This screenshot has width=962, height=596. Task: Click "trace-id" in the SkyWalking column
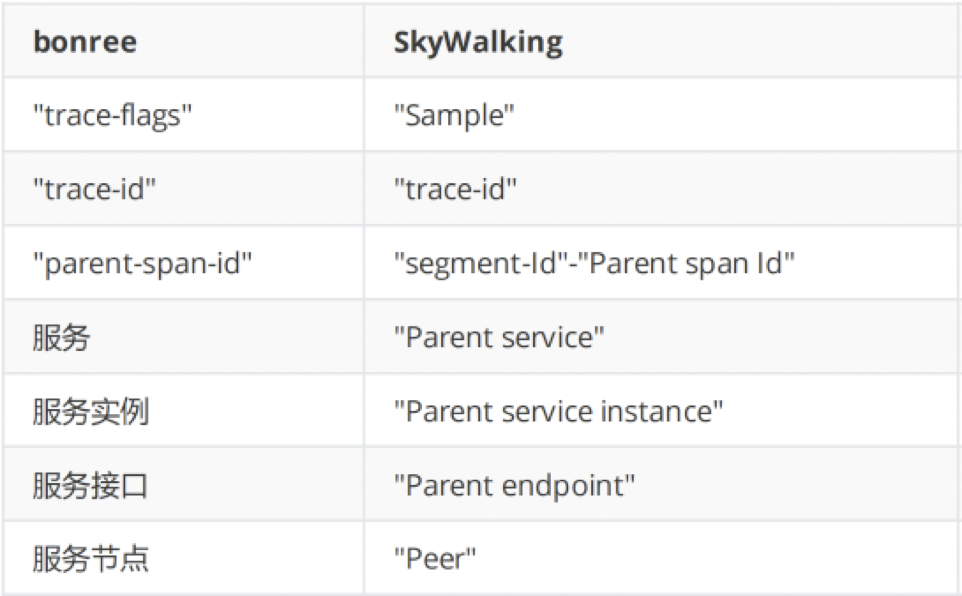(x=456, y=189)
